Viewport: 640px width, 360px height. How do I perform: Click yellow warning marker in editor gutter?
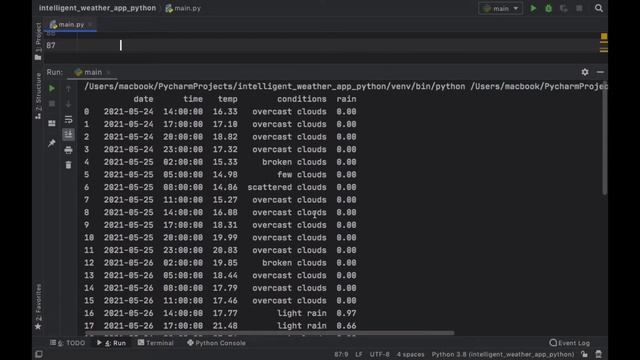pyautogui.click(x=604, y=36)
